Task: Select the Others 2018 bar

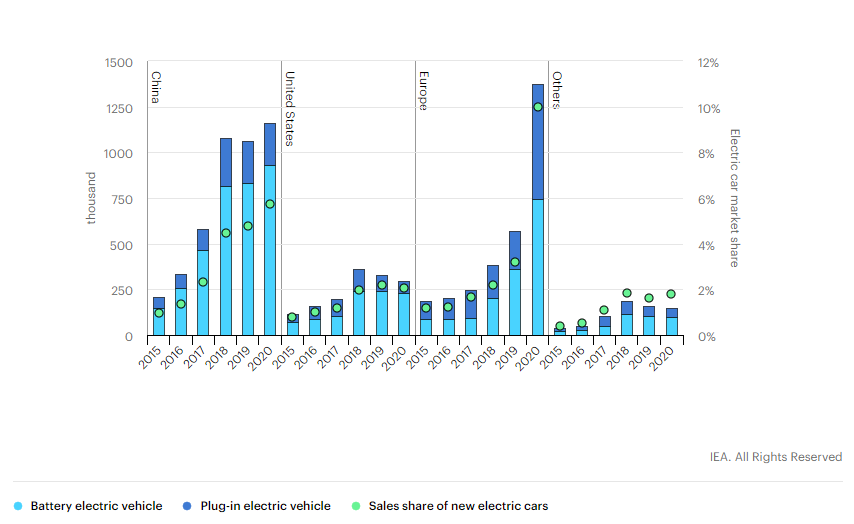Action: click(x=627, y=319)
